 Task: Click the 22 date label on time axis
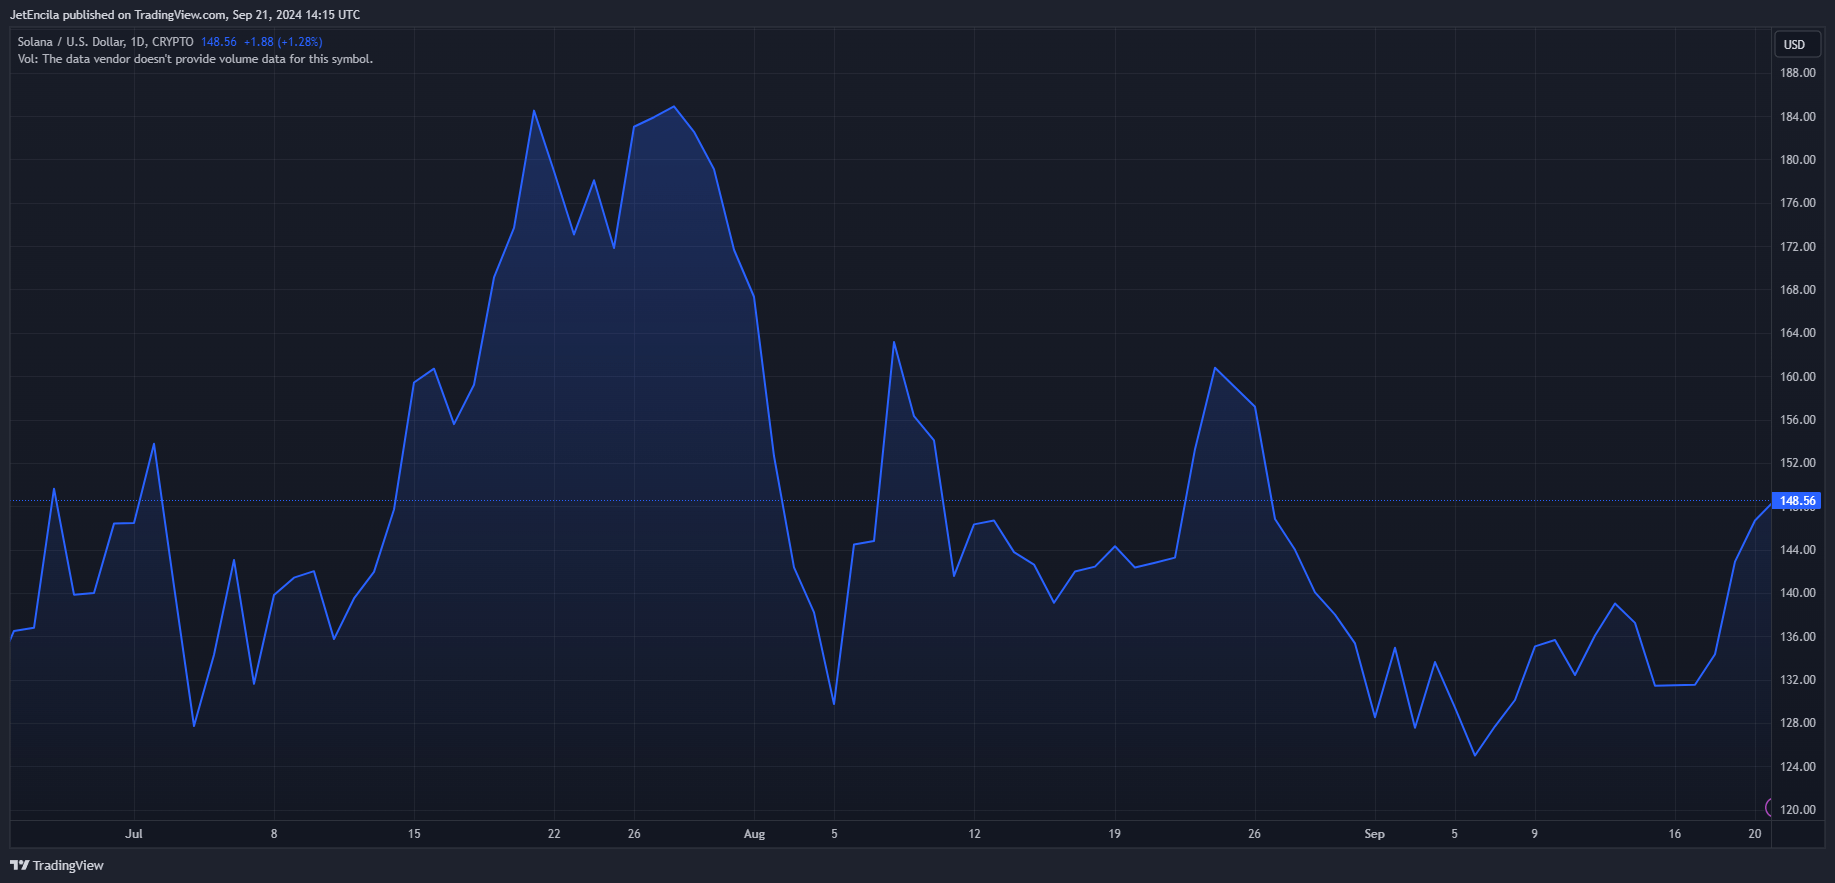tap(554, 834)
